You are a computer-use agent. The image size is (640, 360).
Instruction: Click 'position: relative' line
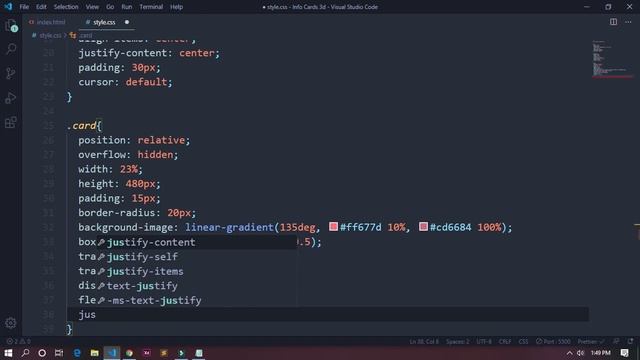134,140
